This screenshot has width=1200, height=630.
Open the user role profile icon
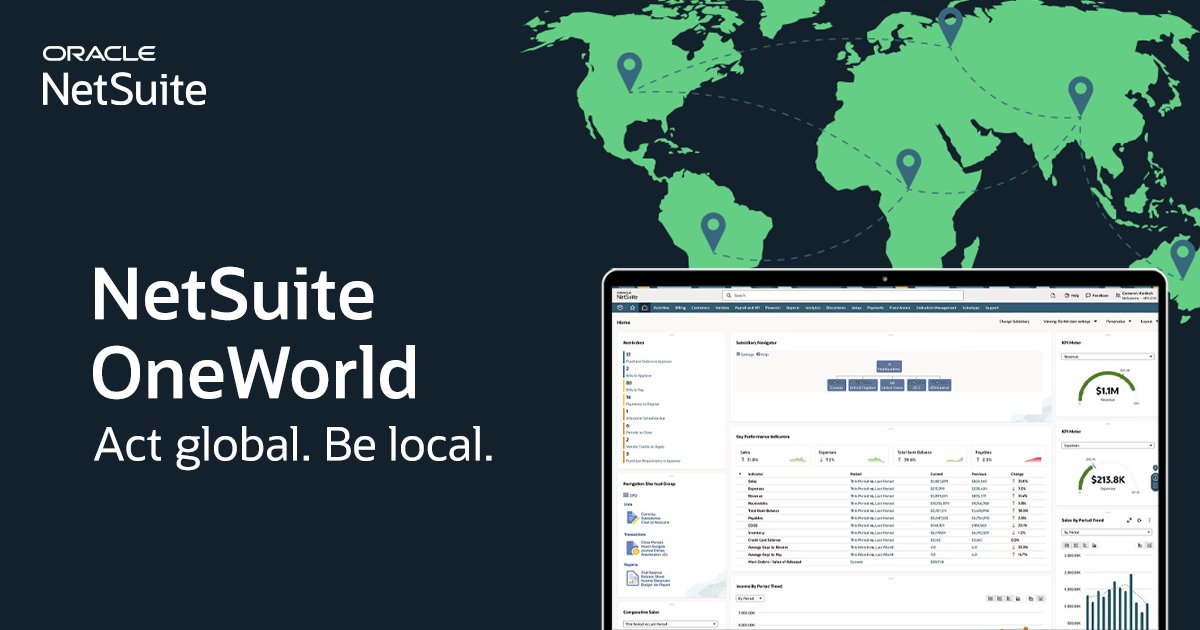1118,295
